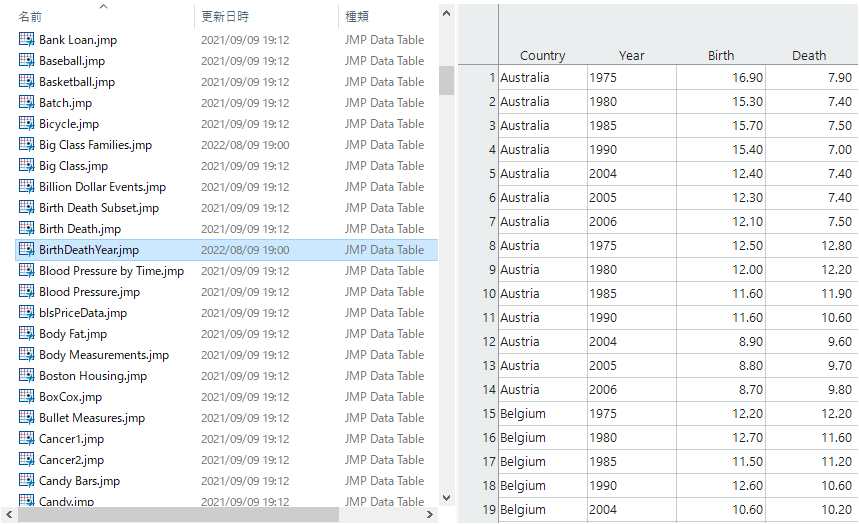Click JMP Data Table type for Baseball.jmp
Viewport: 859px width, 524px height.
(x=384, y=60)
